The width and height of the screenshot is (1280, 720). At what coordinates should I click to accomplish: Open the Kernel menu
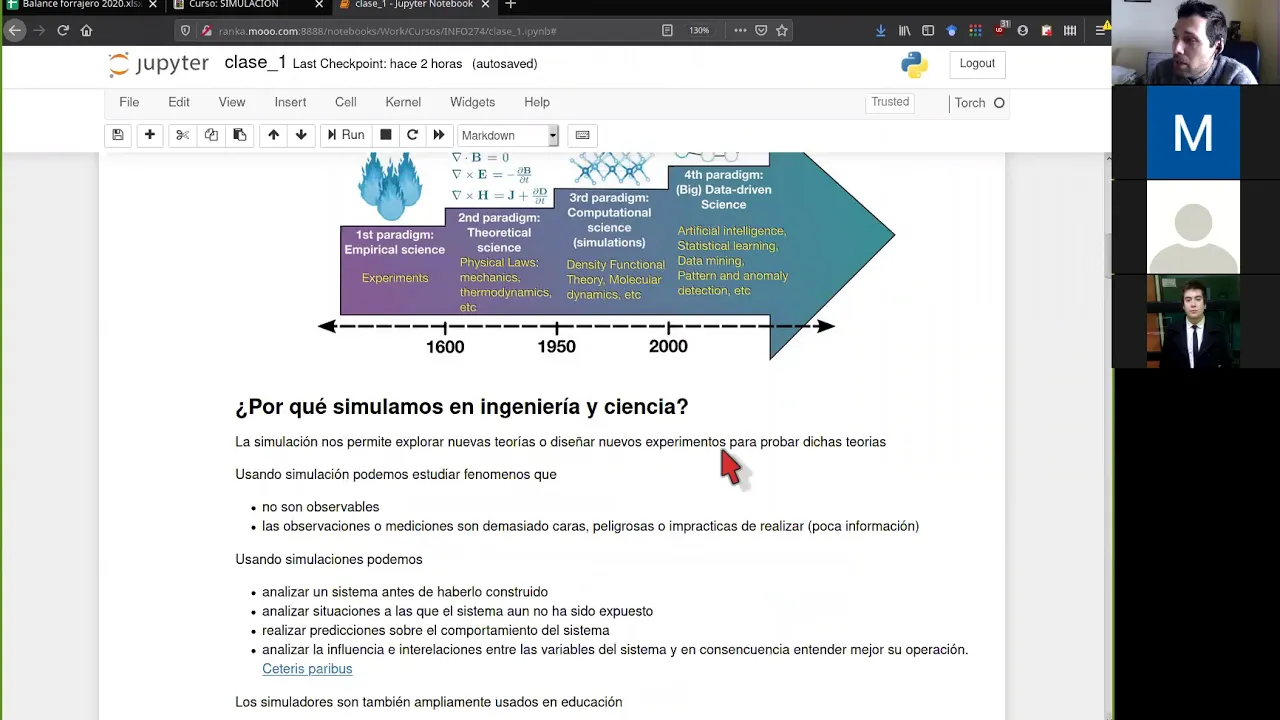pyautogui.click(x=403, y=102)
